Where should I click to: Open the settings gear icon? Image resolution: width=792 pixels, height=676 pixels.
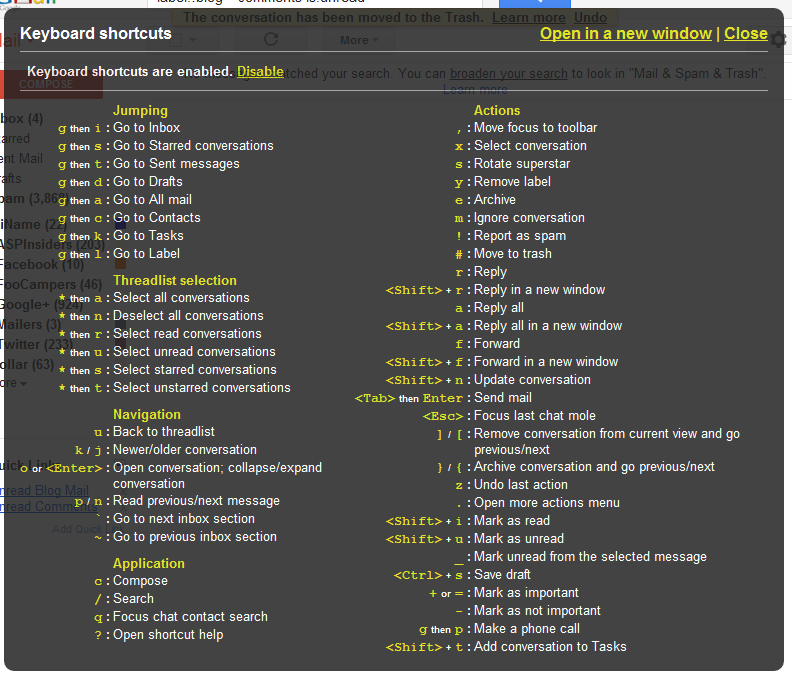(780, 39)
